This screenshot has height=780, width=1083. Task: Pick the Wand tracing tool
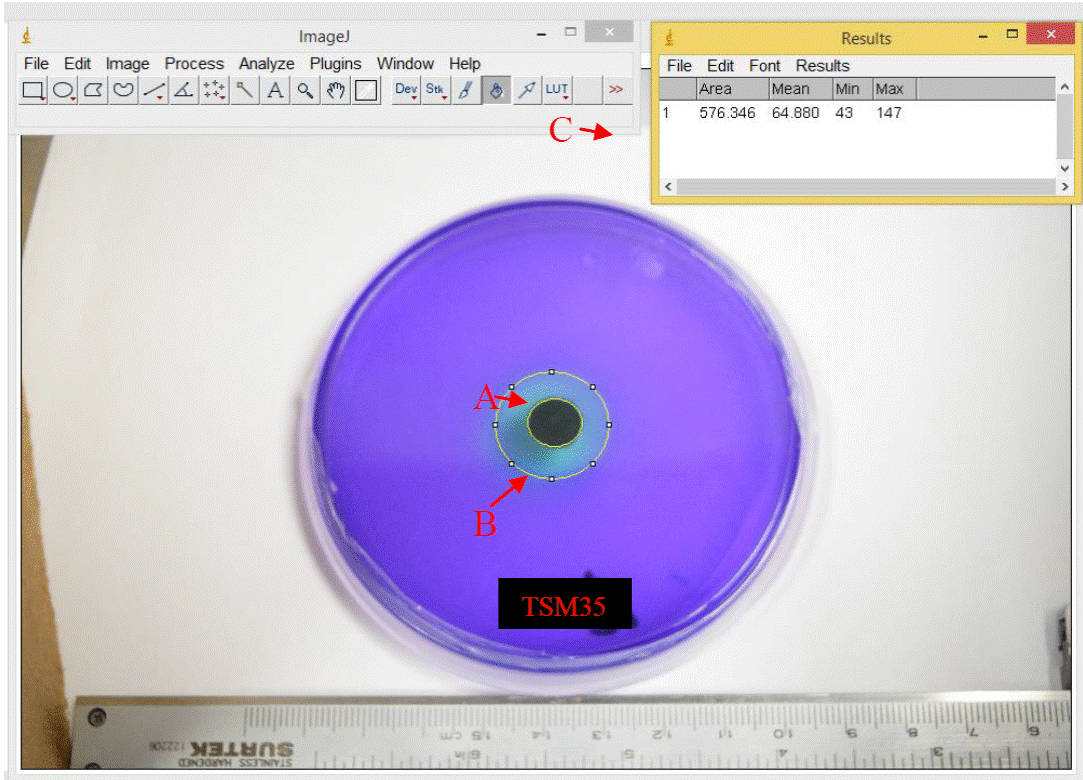point(245,90)
